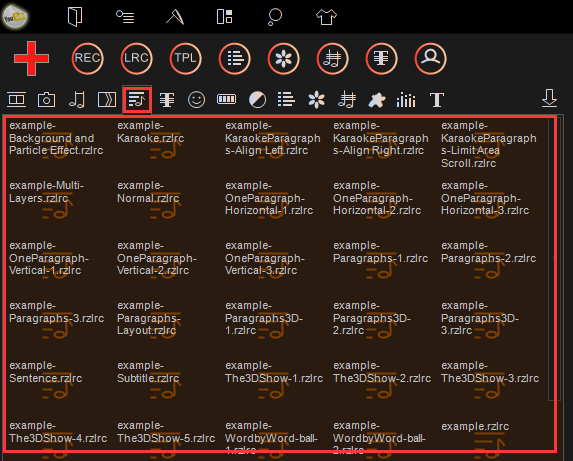Select example-Karaoke.rzlrc file

pyautogui.click(x=151, y=139)
